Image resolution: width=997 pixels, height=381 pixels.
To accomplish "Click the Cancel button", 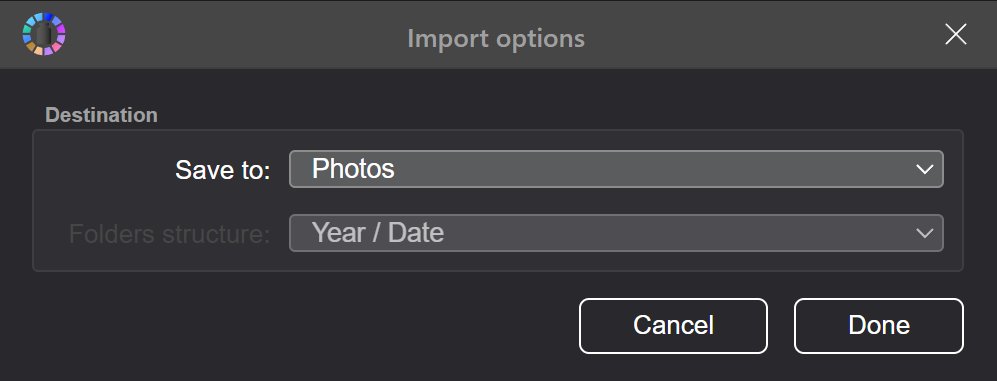I will tap(673, 326).
